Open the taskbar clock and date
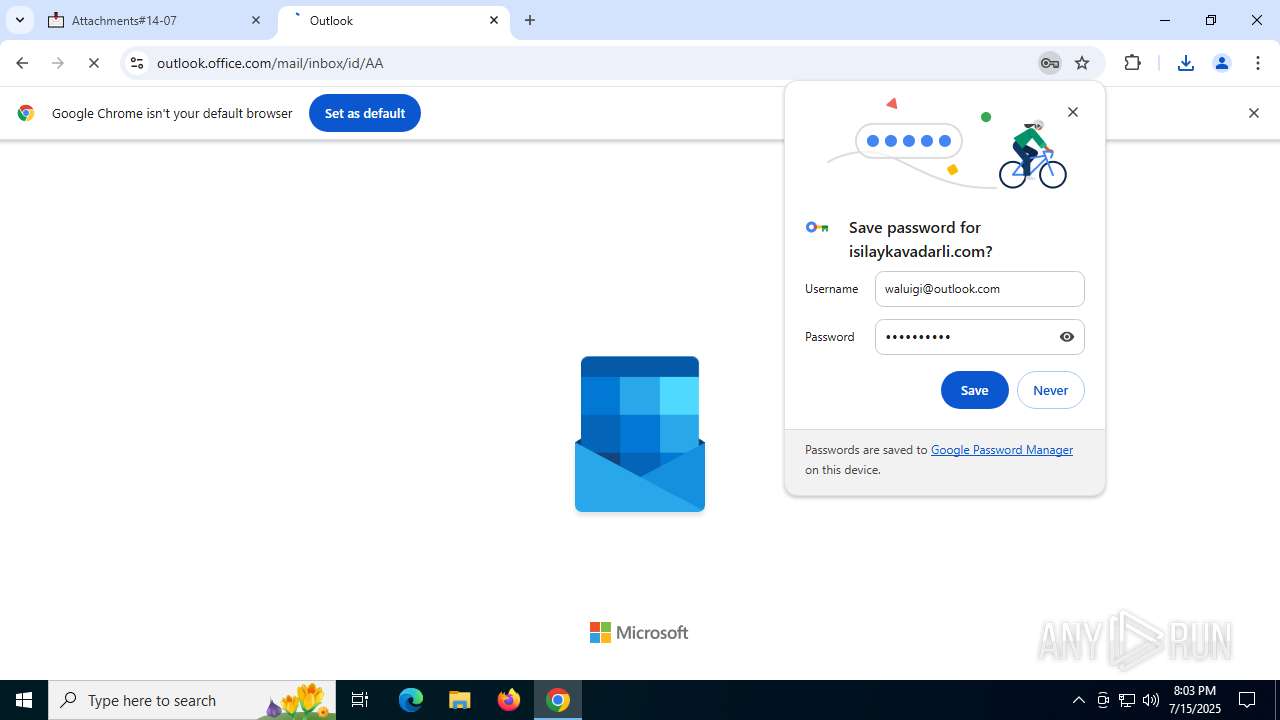Viewport: 1280px width, 720px height. pyautogui.click(x=1194, y=700)
